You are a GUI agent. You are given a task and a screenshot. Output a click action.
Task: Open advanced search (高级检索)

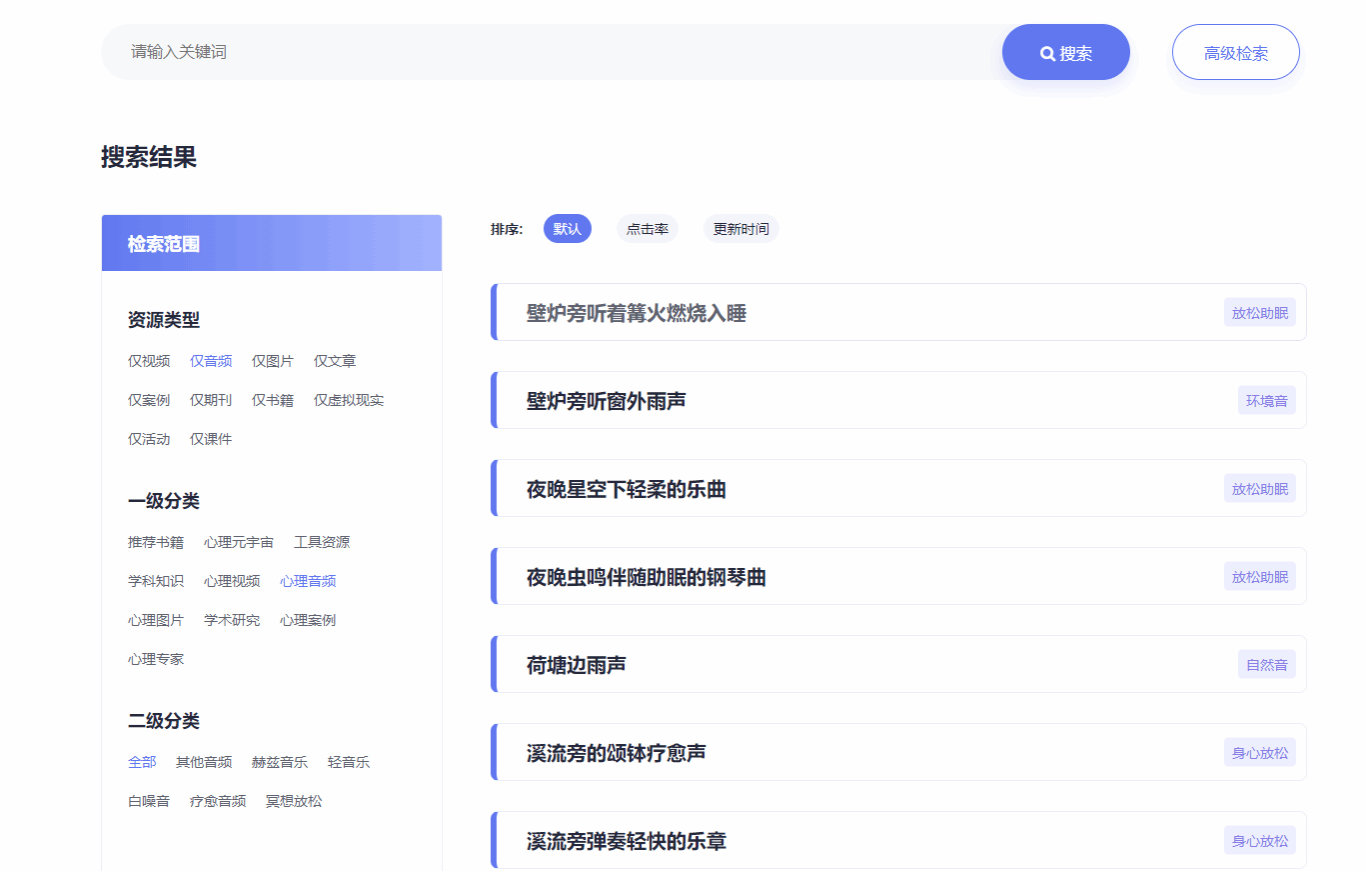point(1235,53)
